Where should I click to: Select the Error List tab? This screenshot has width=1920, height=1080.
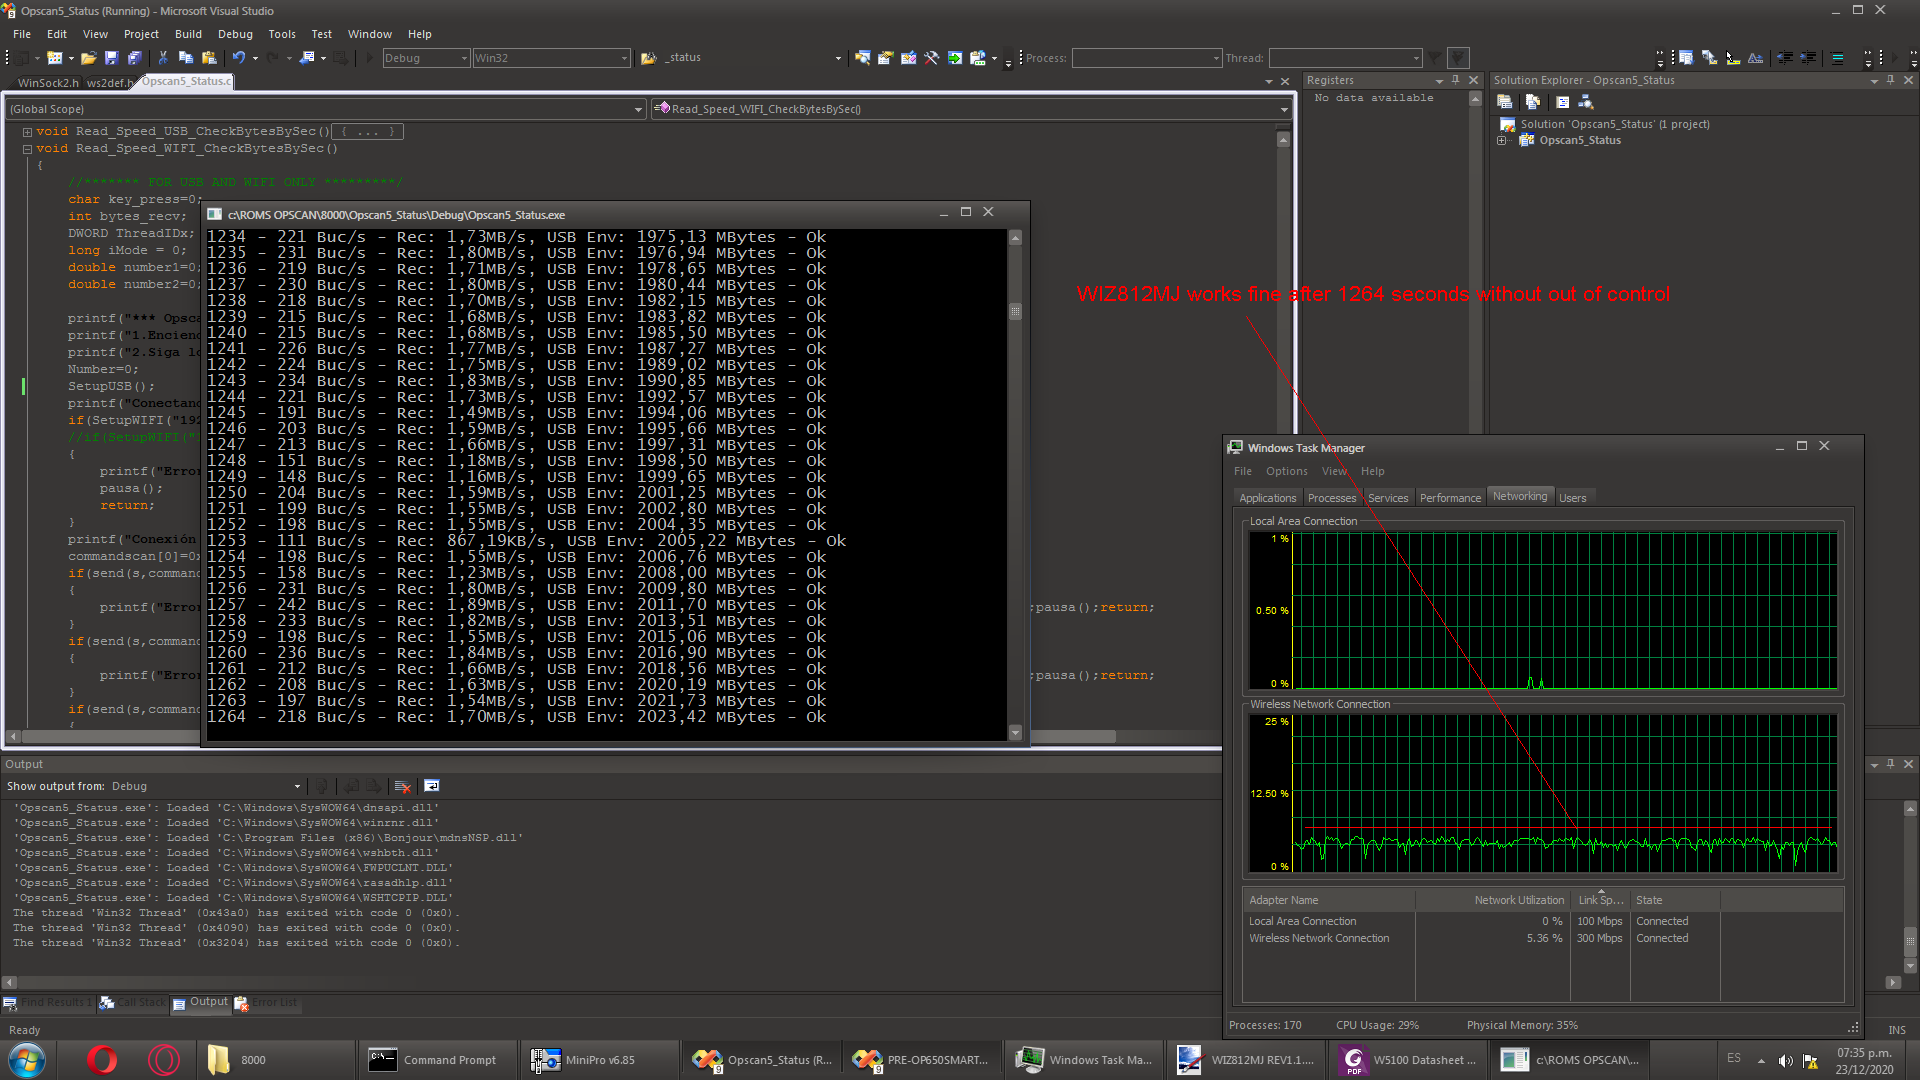[x=268, y=1002]
